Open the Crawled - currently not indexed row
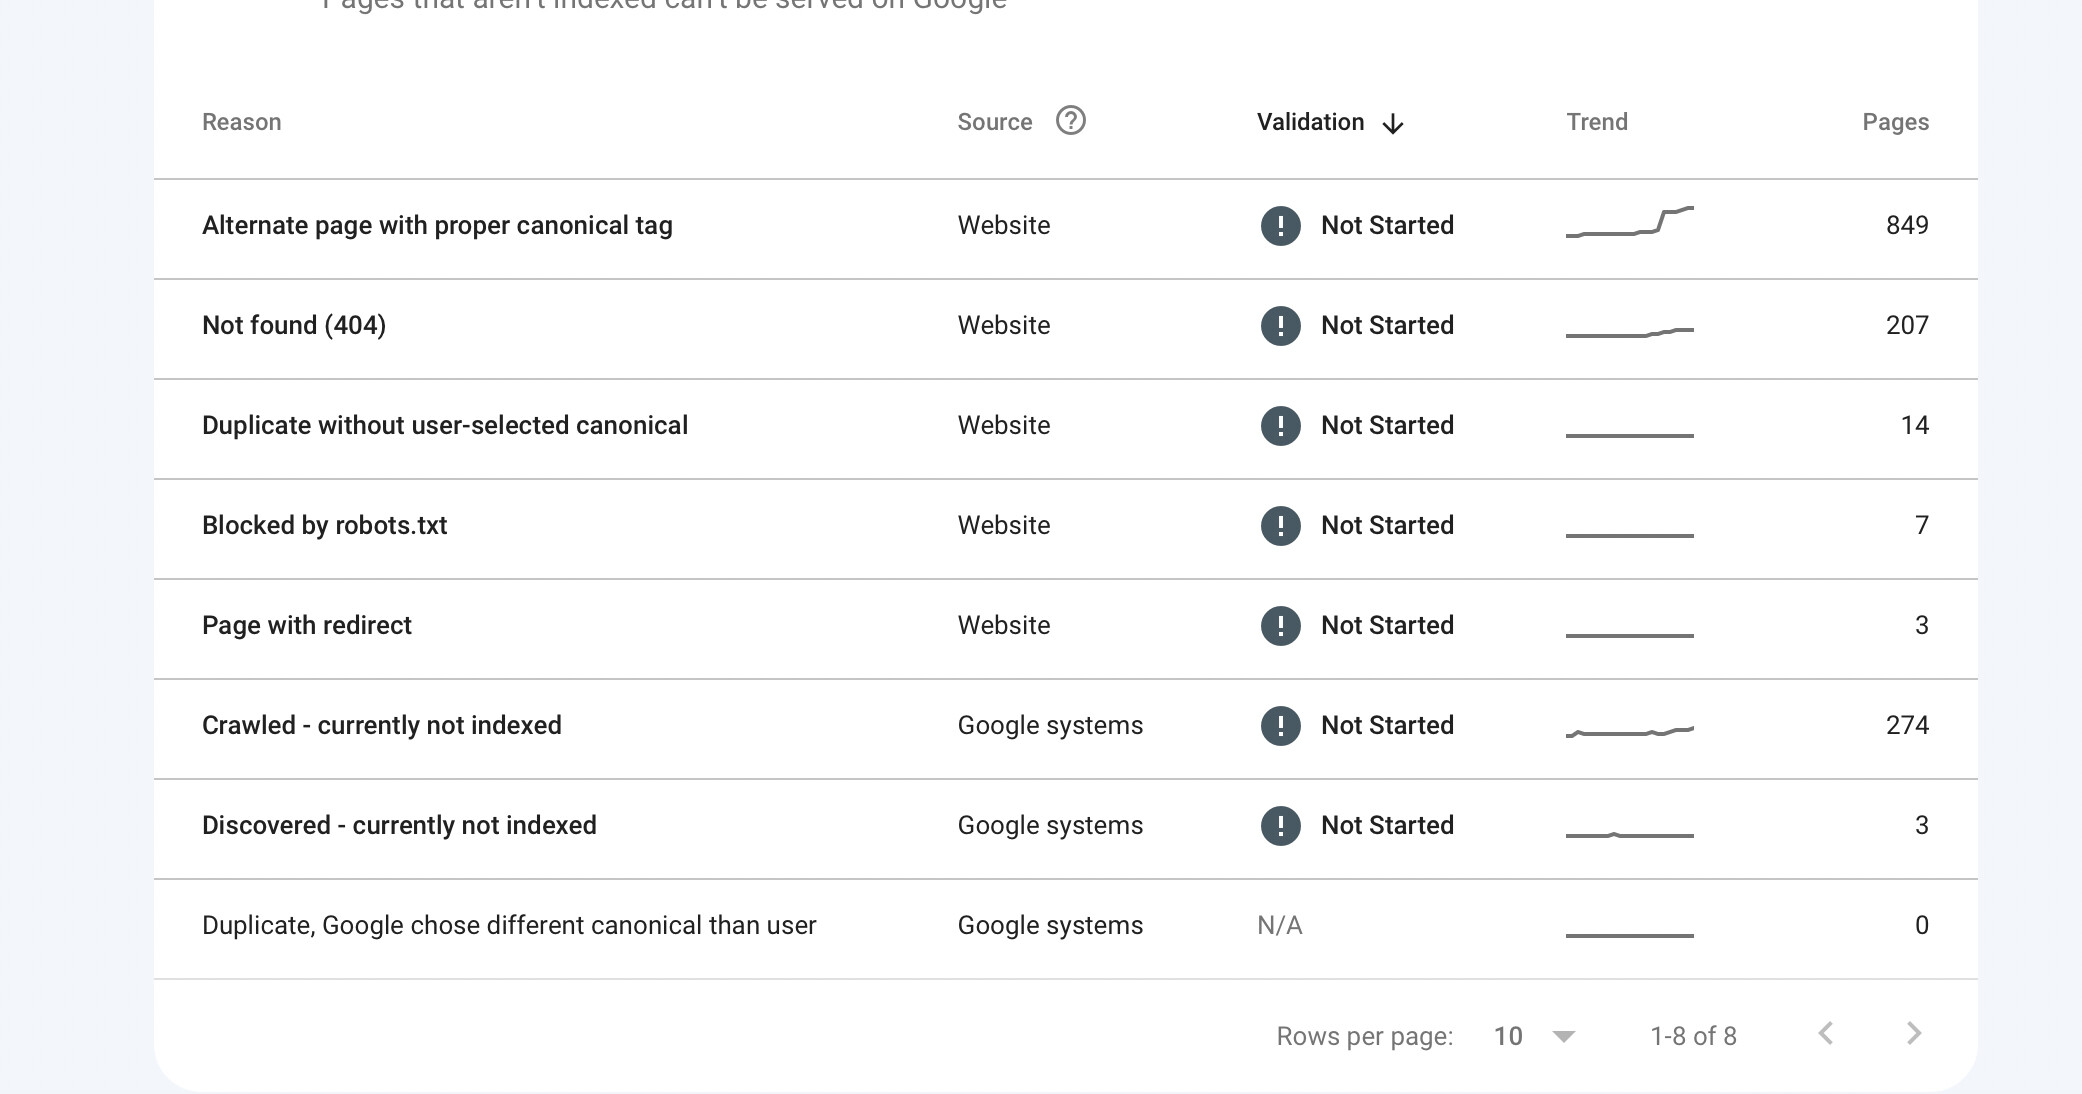The height and width of the screenshot is (1094, 2082). pos(381,726)
